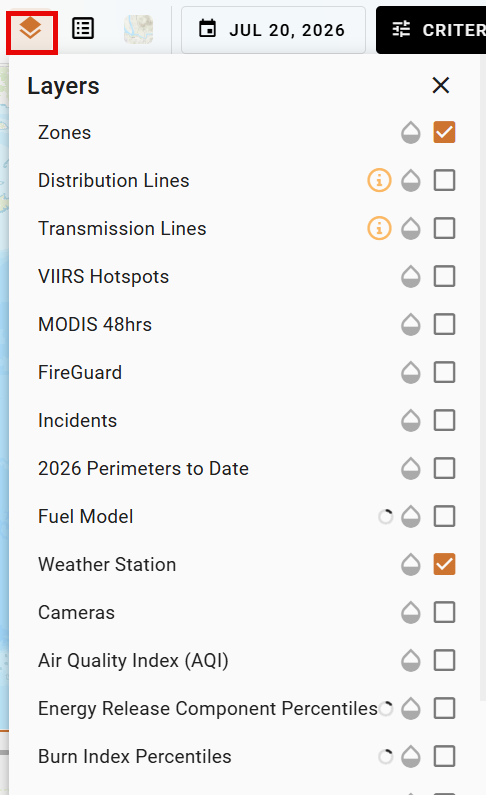Enable the Distribution Lines checkbox

444,180
